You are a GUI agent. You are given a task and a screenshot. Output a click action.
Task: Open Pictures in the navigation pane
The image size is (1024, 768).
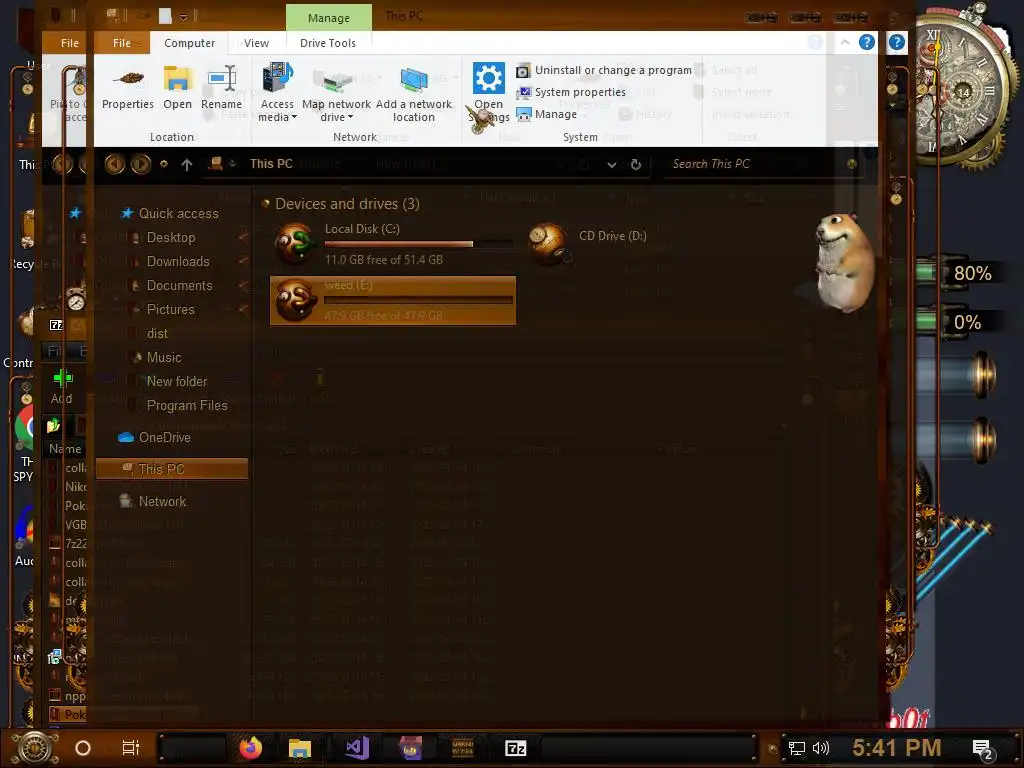[x=170, y=310]
